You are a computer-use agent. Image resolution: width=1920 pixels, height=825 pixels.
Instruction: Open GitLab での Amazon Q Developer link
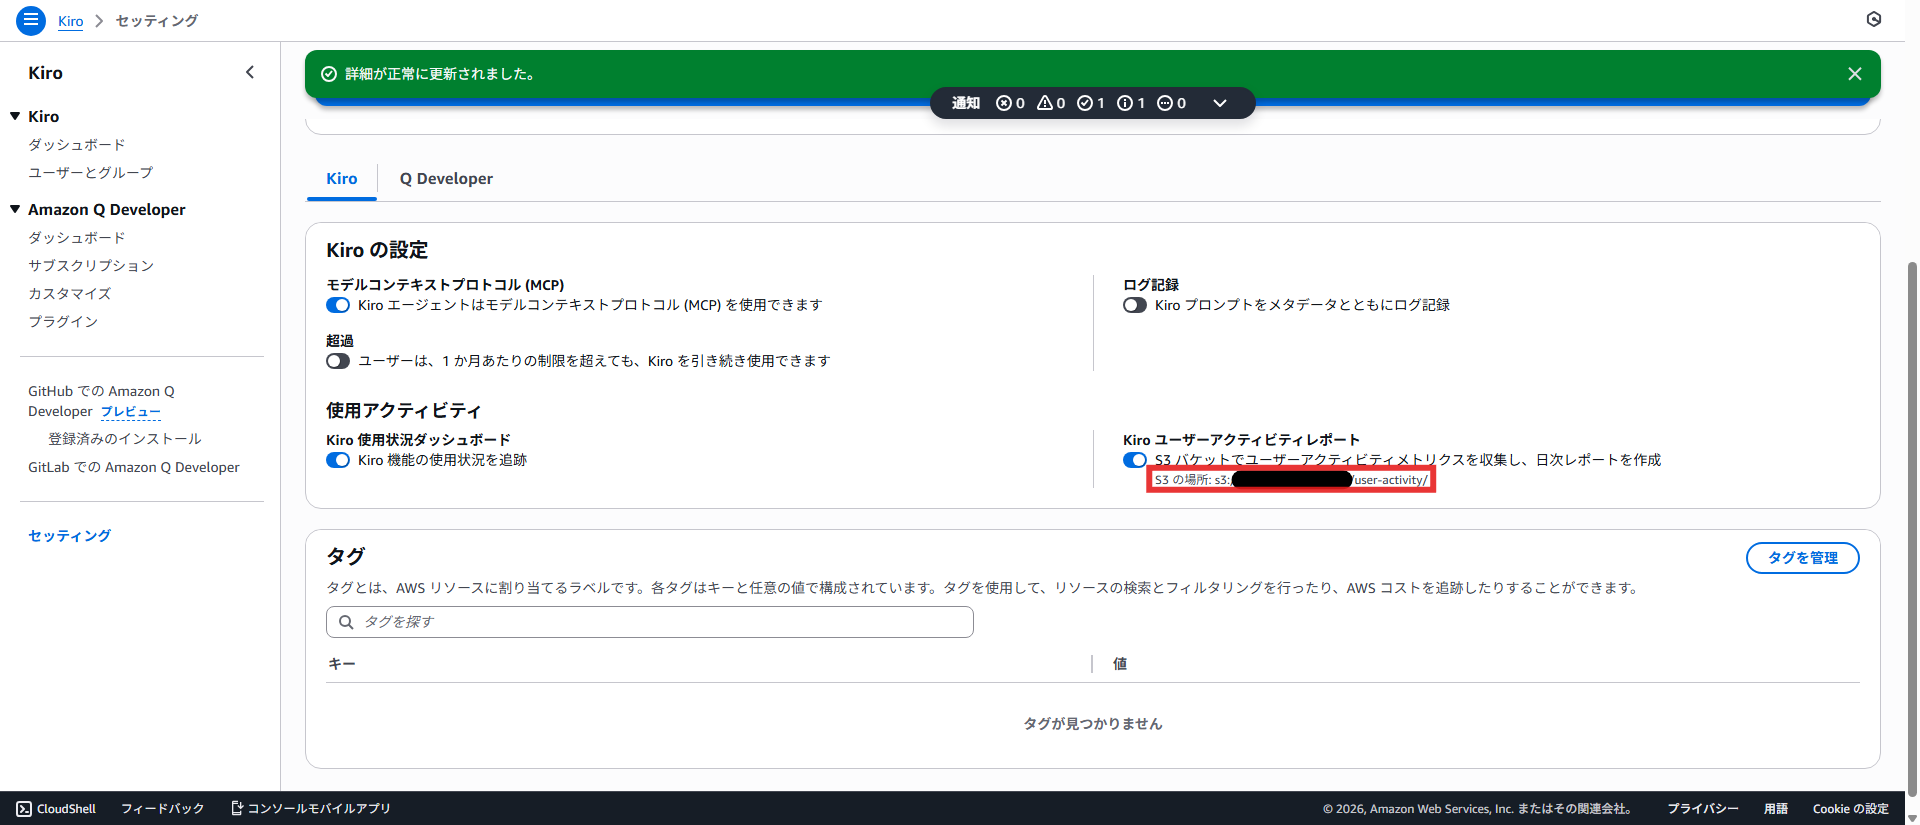[134, 467]
